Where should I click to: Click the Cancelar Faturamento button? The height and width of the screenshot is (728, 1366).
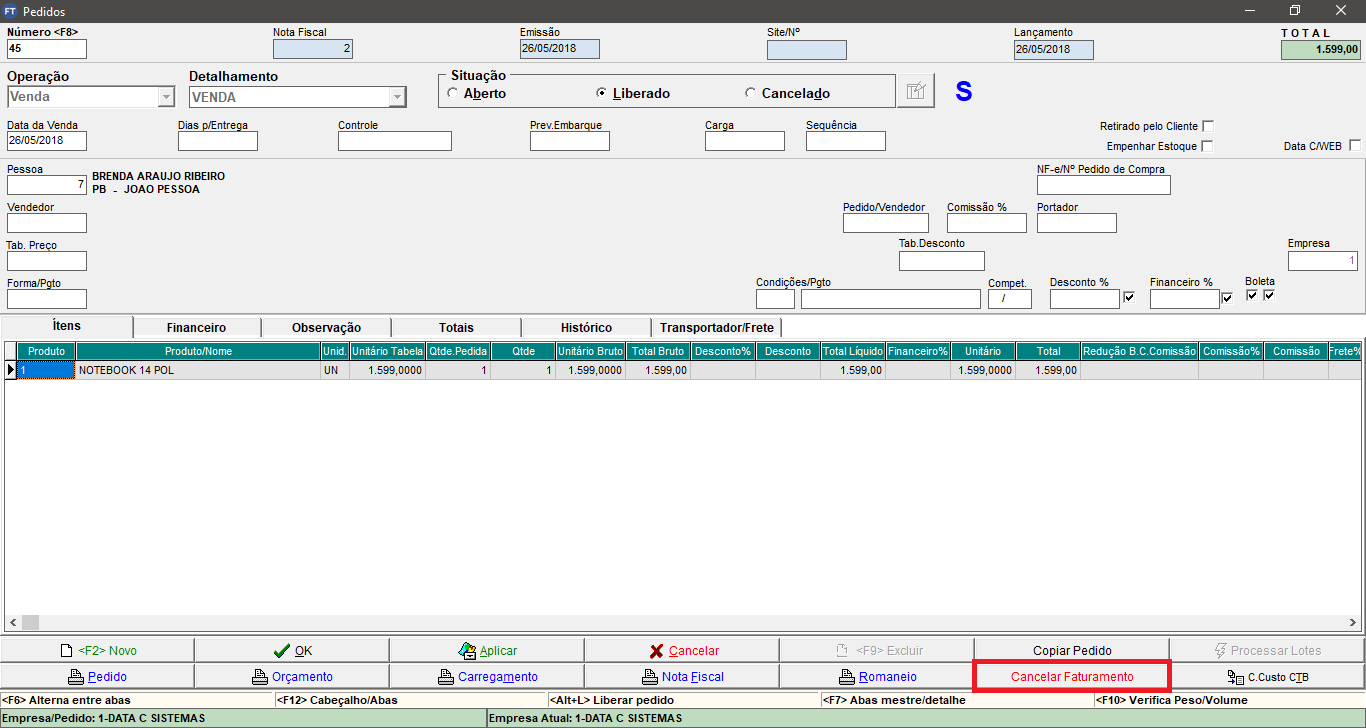coord(1072,677)
